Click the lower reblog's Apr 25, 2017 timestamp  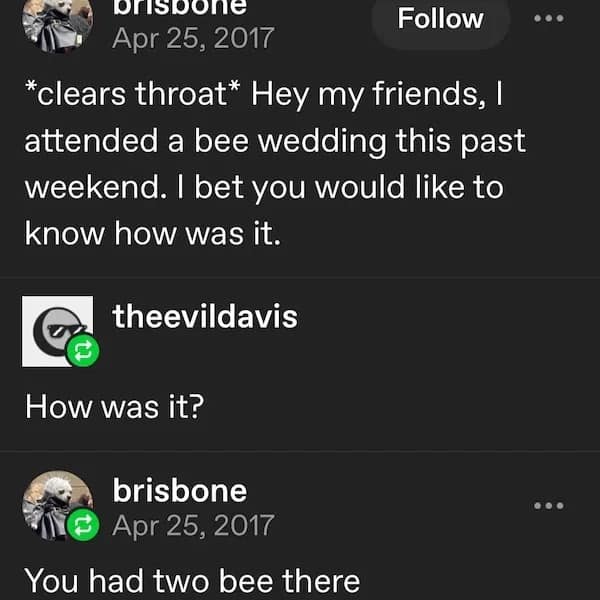tap(193, 525)
